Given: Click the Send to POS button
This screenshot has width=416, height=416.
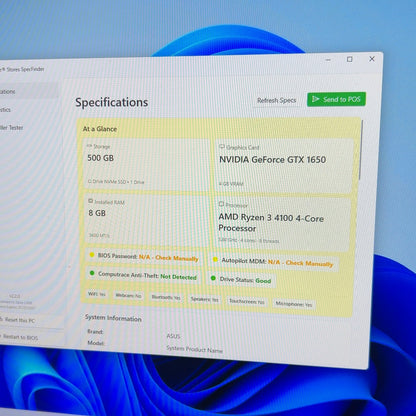Looking at the screenshot, I should pos(336,99).
